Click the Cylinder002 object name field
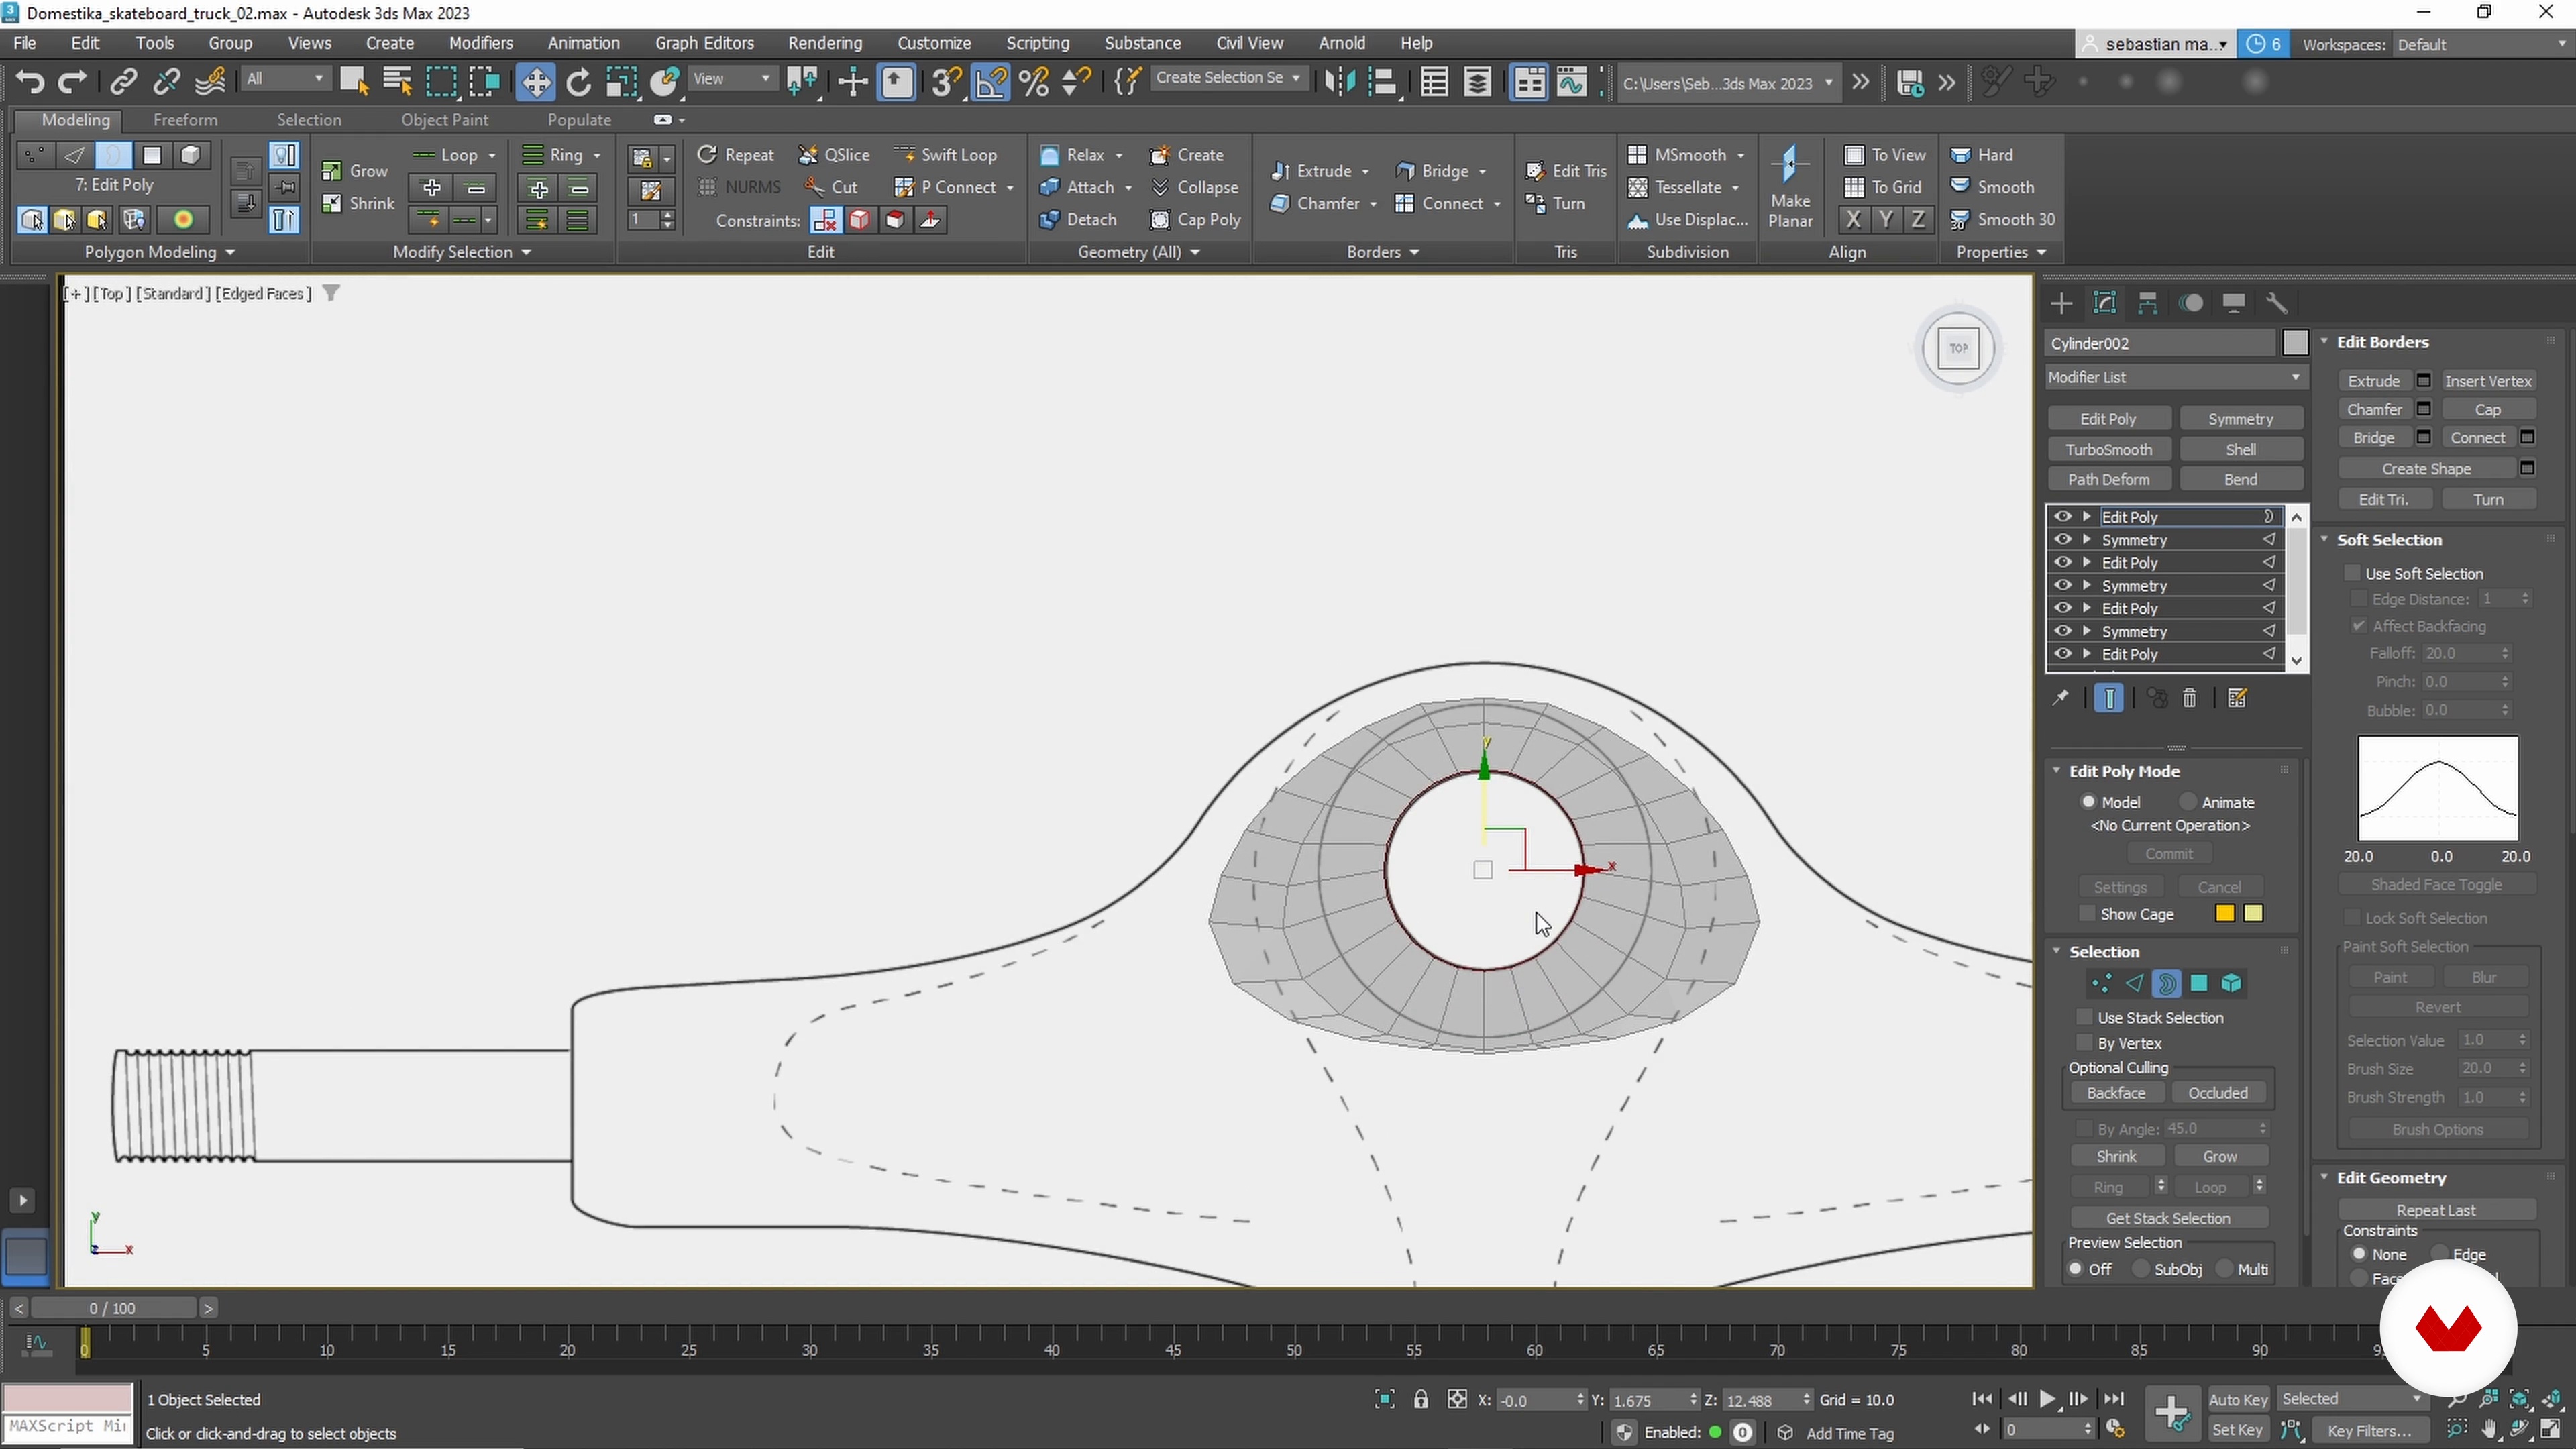 (x=2160, y=343)
